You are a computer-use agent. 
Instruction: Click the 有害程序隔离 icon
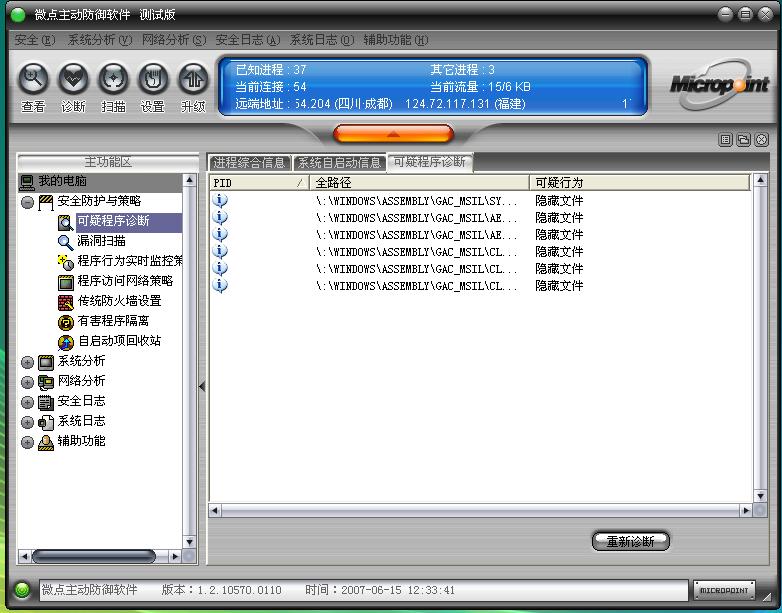click(65, 322)
